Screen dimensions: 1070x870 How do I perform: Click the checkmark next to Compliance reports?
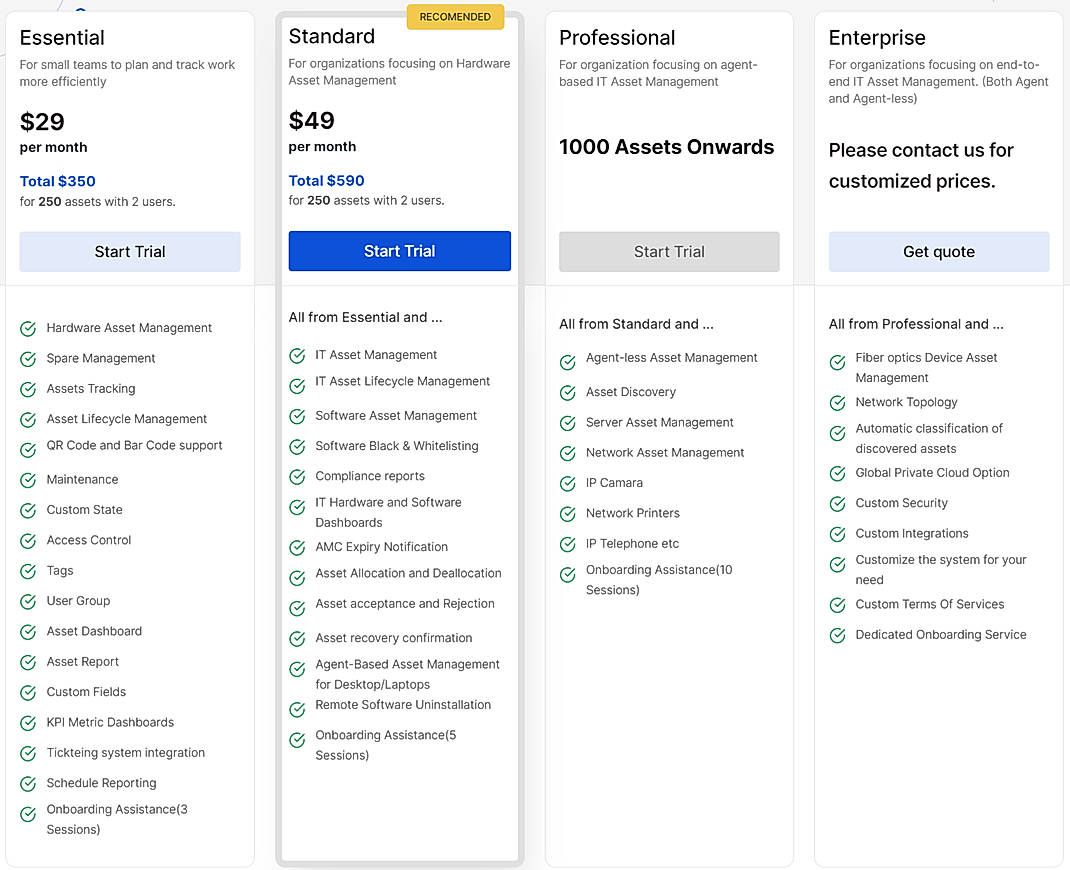pos(297,476)
